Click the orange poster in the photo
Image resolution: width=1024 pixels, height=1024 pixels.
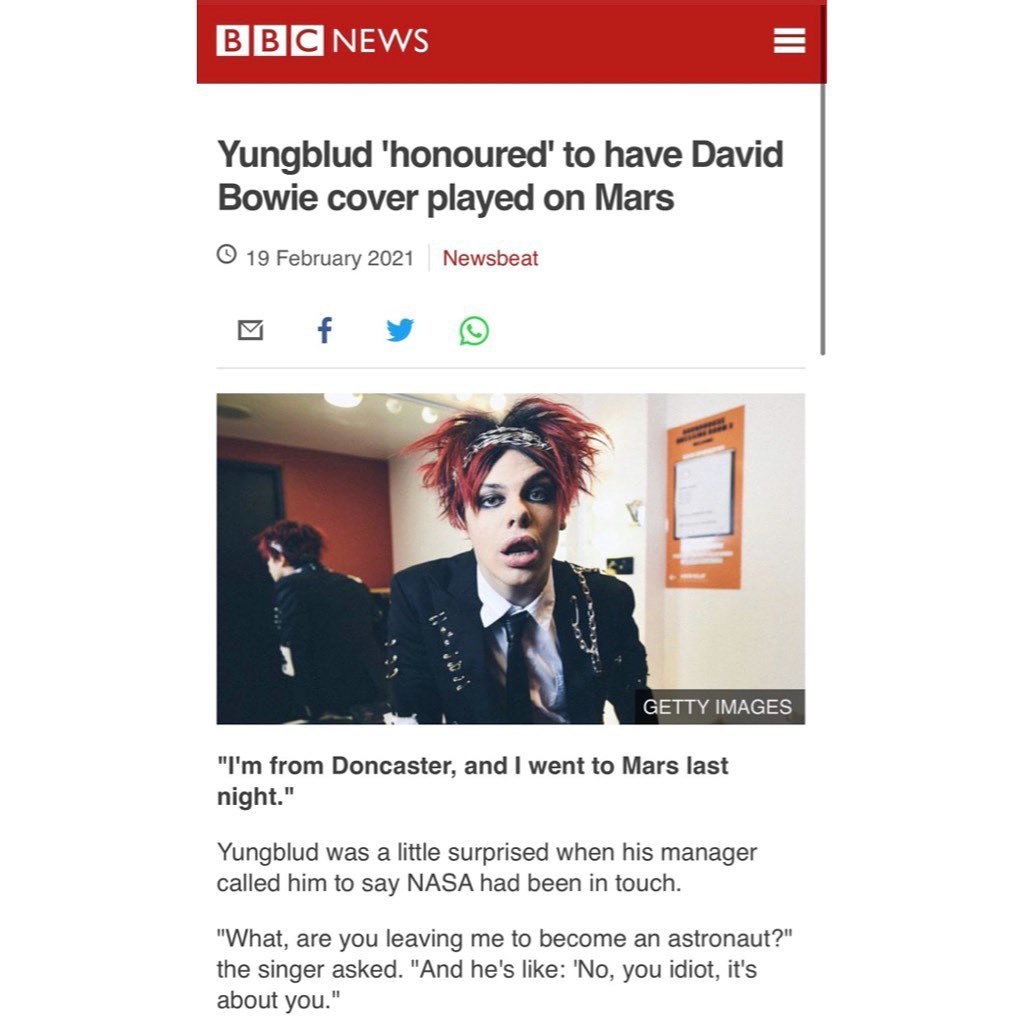pos(705,498)
